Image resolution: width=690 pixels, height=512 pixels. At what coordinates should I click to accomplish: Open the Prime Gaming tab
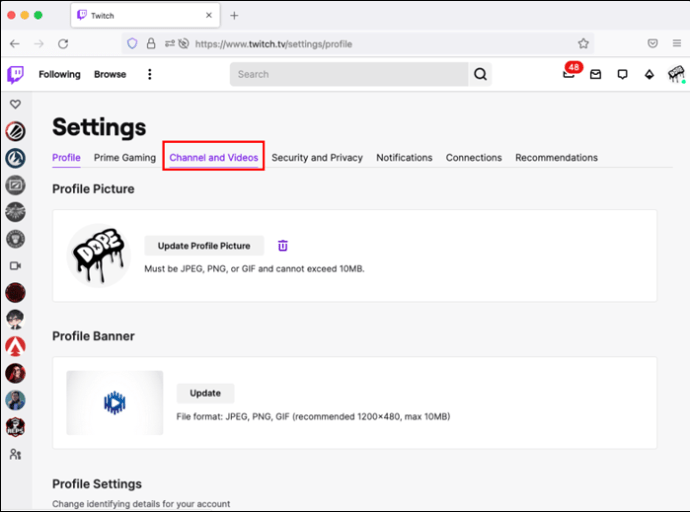(125, 157)
